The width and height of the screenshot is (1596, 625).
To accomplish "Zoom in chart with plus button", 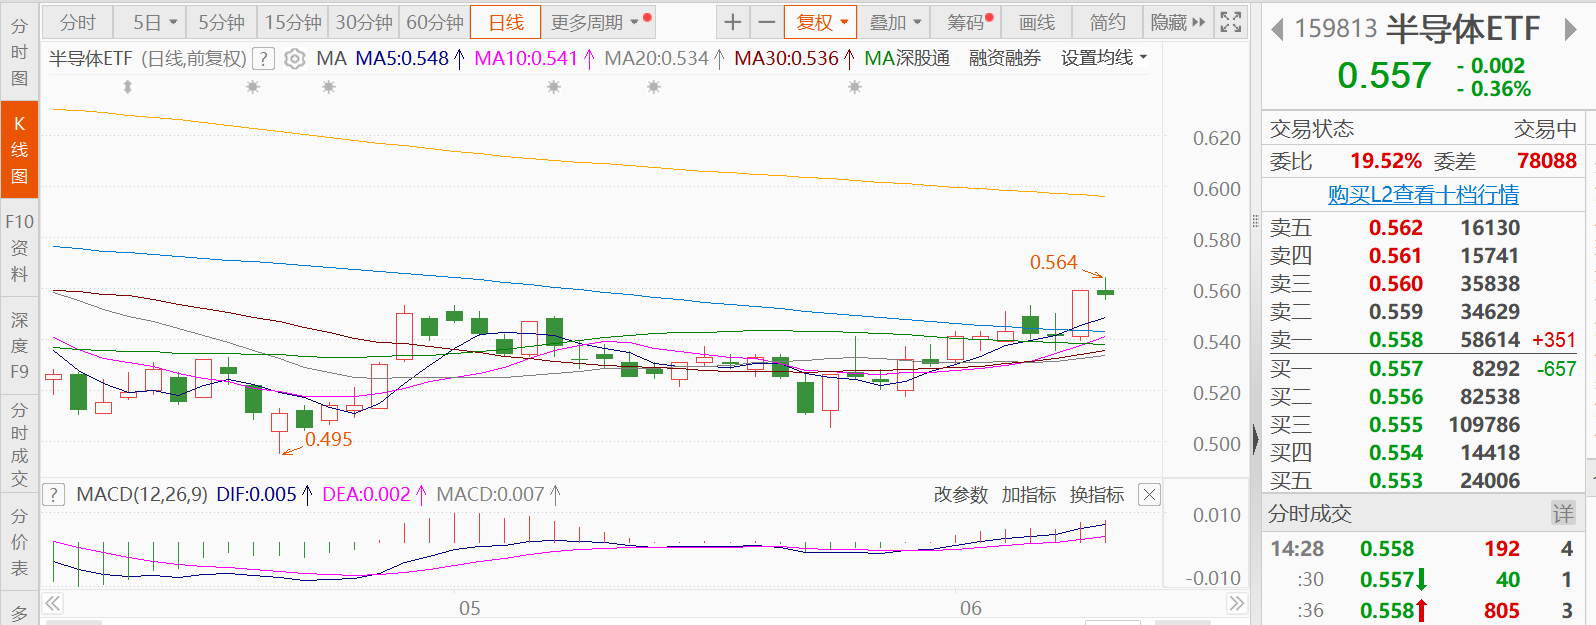I will pos(733,22).
